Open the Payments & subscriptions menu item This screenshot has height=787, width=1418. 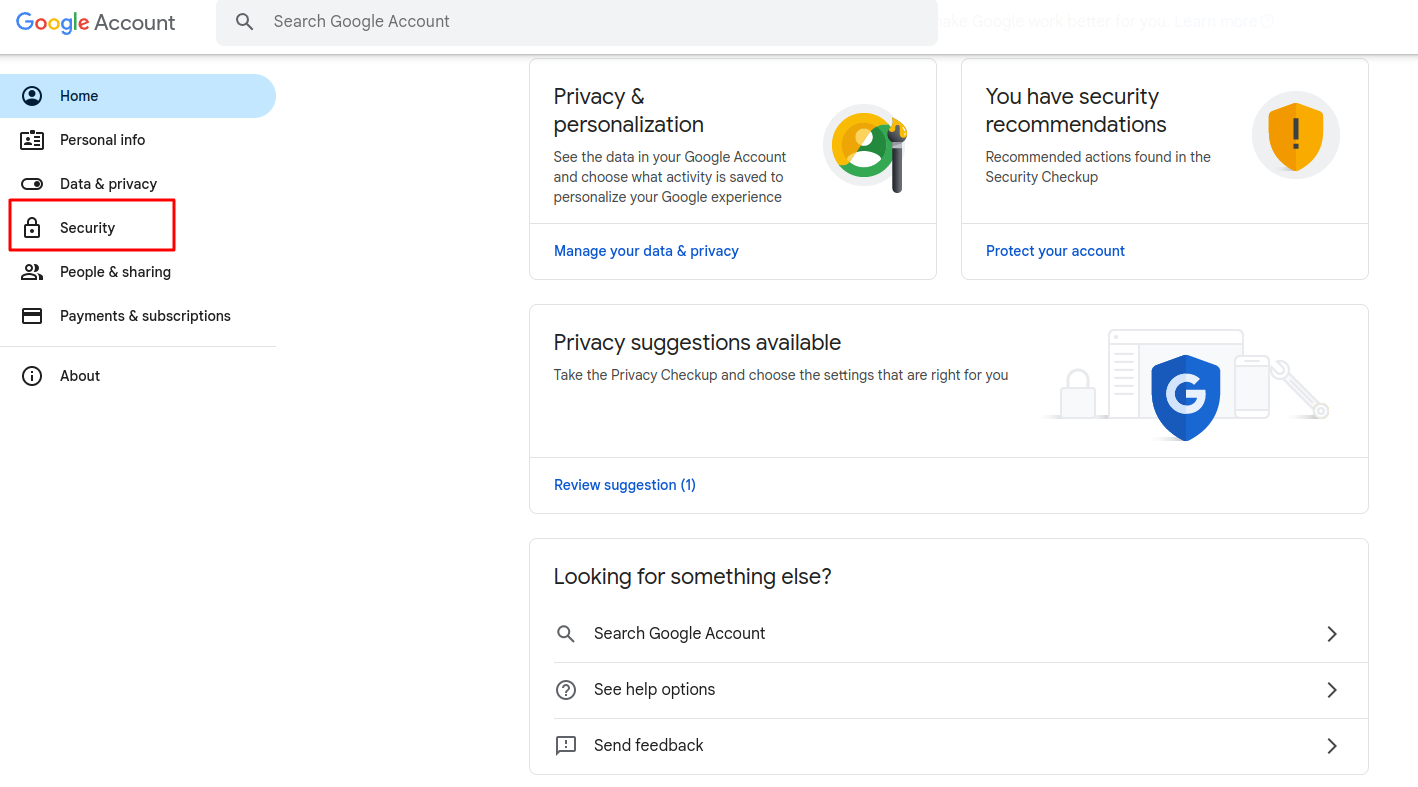coord(145,316)
